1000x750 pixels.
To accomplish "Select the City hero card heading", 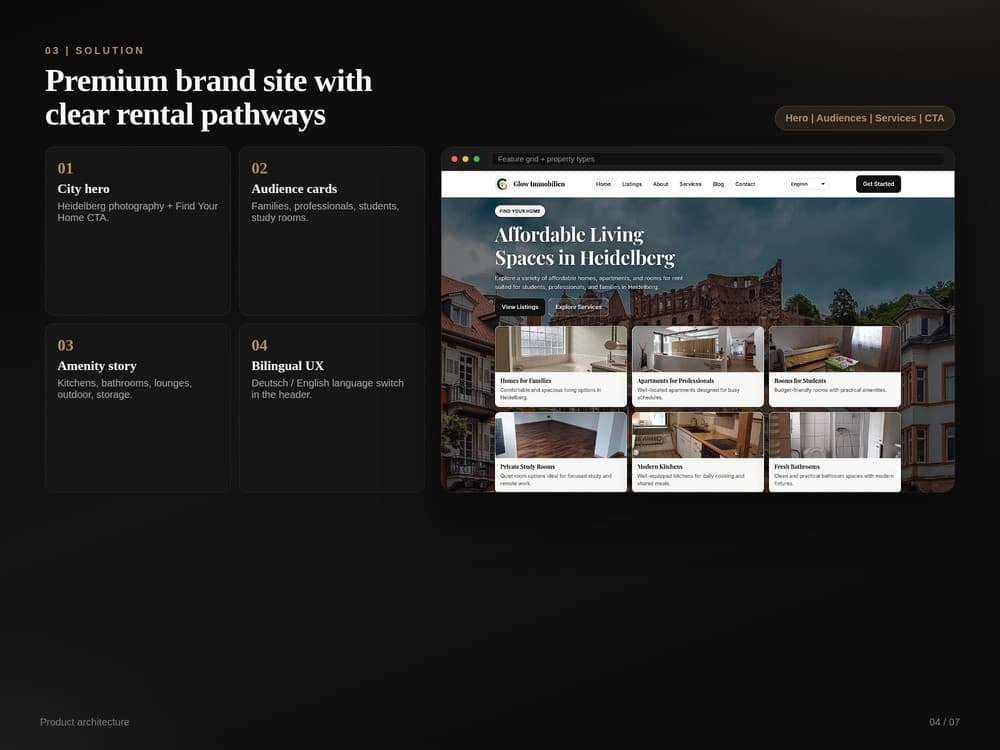I will click(84, 189).
